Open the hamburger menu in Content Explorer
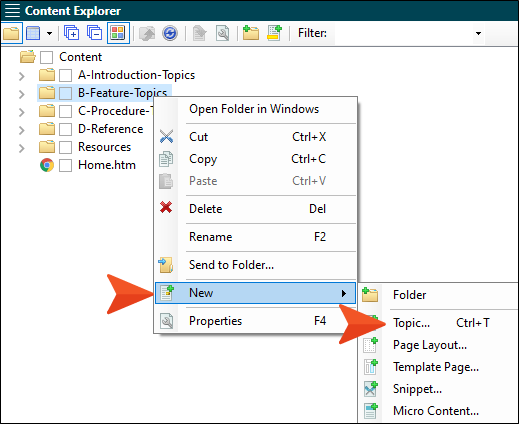 click(12, 11)
